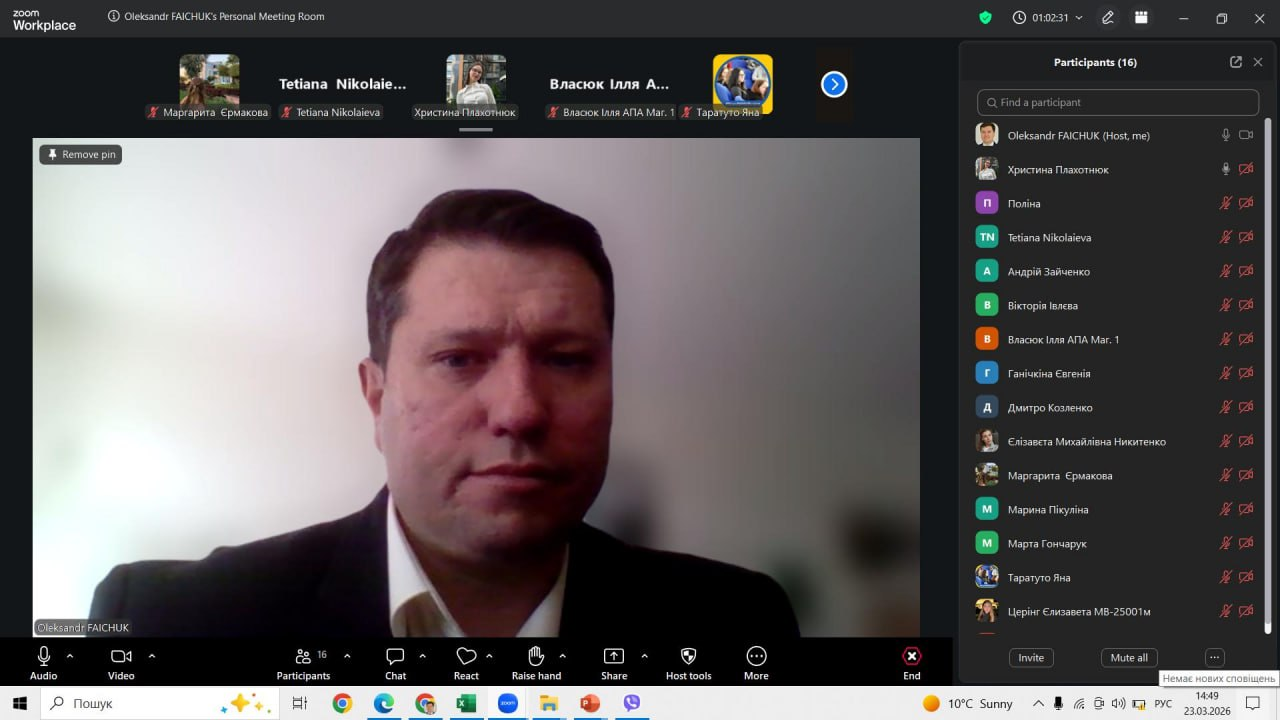Screen dimensions: 1280x720
Task: Toggle microphone icon for Oleksandr FAICHUK row
Action: pos(1225,135)
